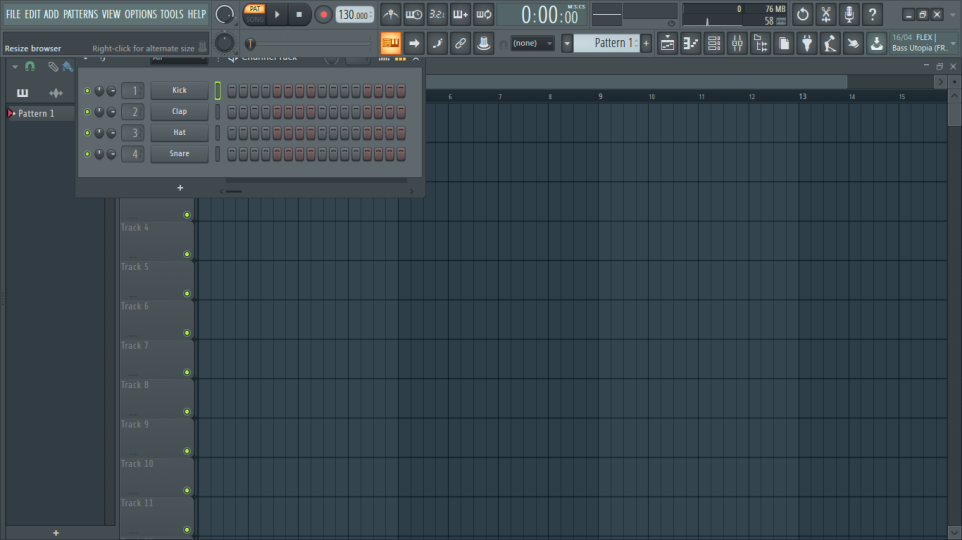The height and width of the screenshot is (540, 962).
Task: Click the content library download icon
Action: (877, 44)
